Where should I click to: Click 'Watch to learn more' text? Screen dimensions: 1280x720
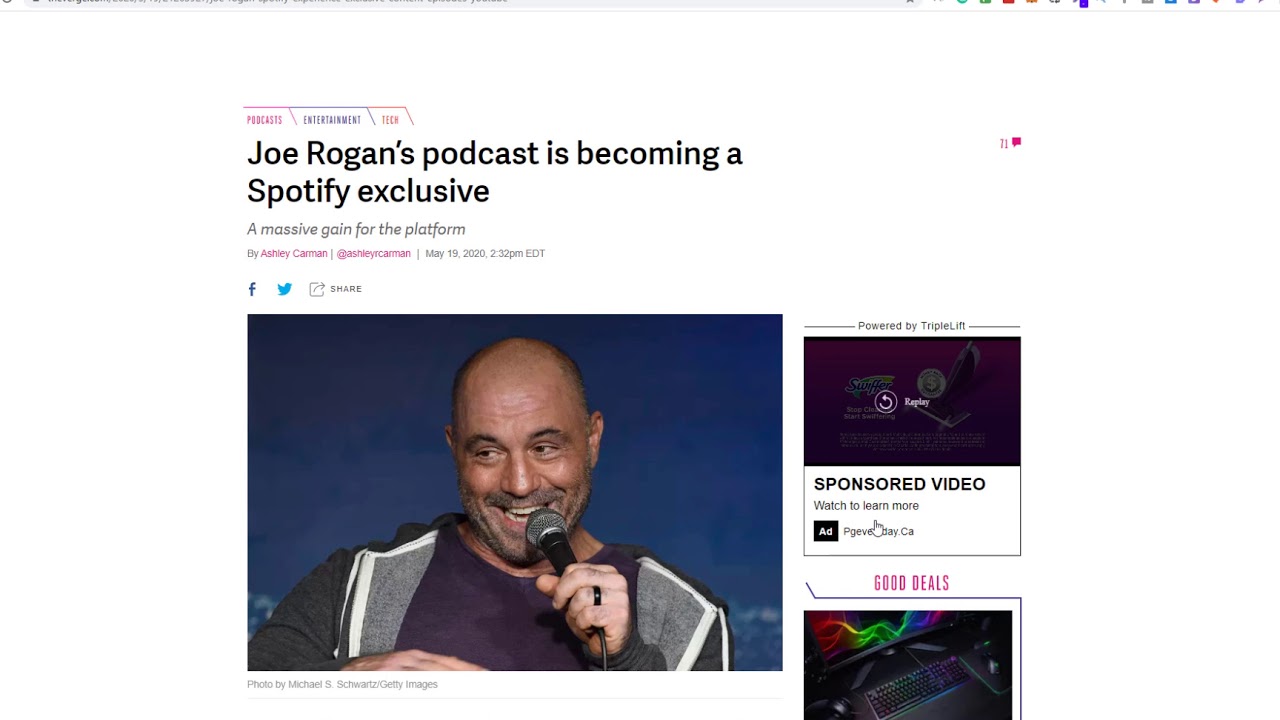tap(866, 506)
